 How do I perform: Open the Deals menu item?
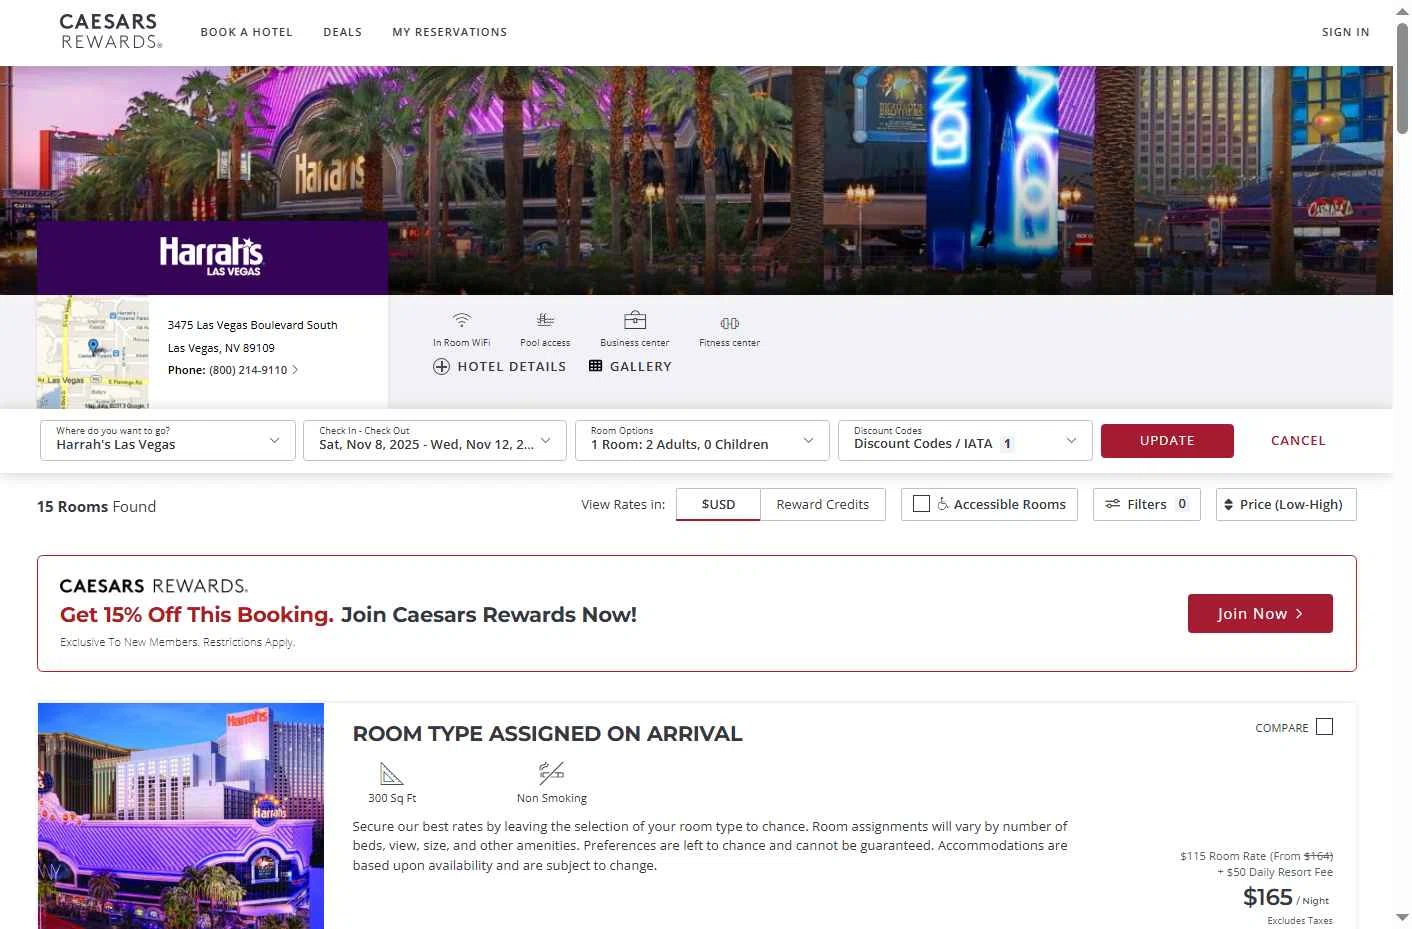342,32
